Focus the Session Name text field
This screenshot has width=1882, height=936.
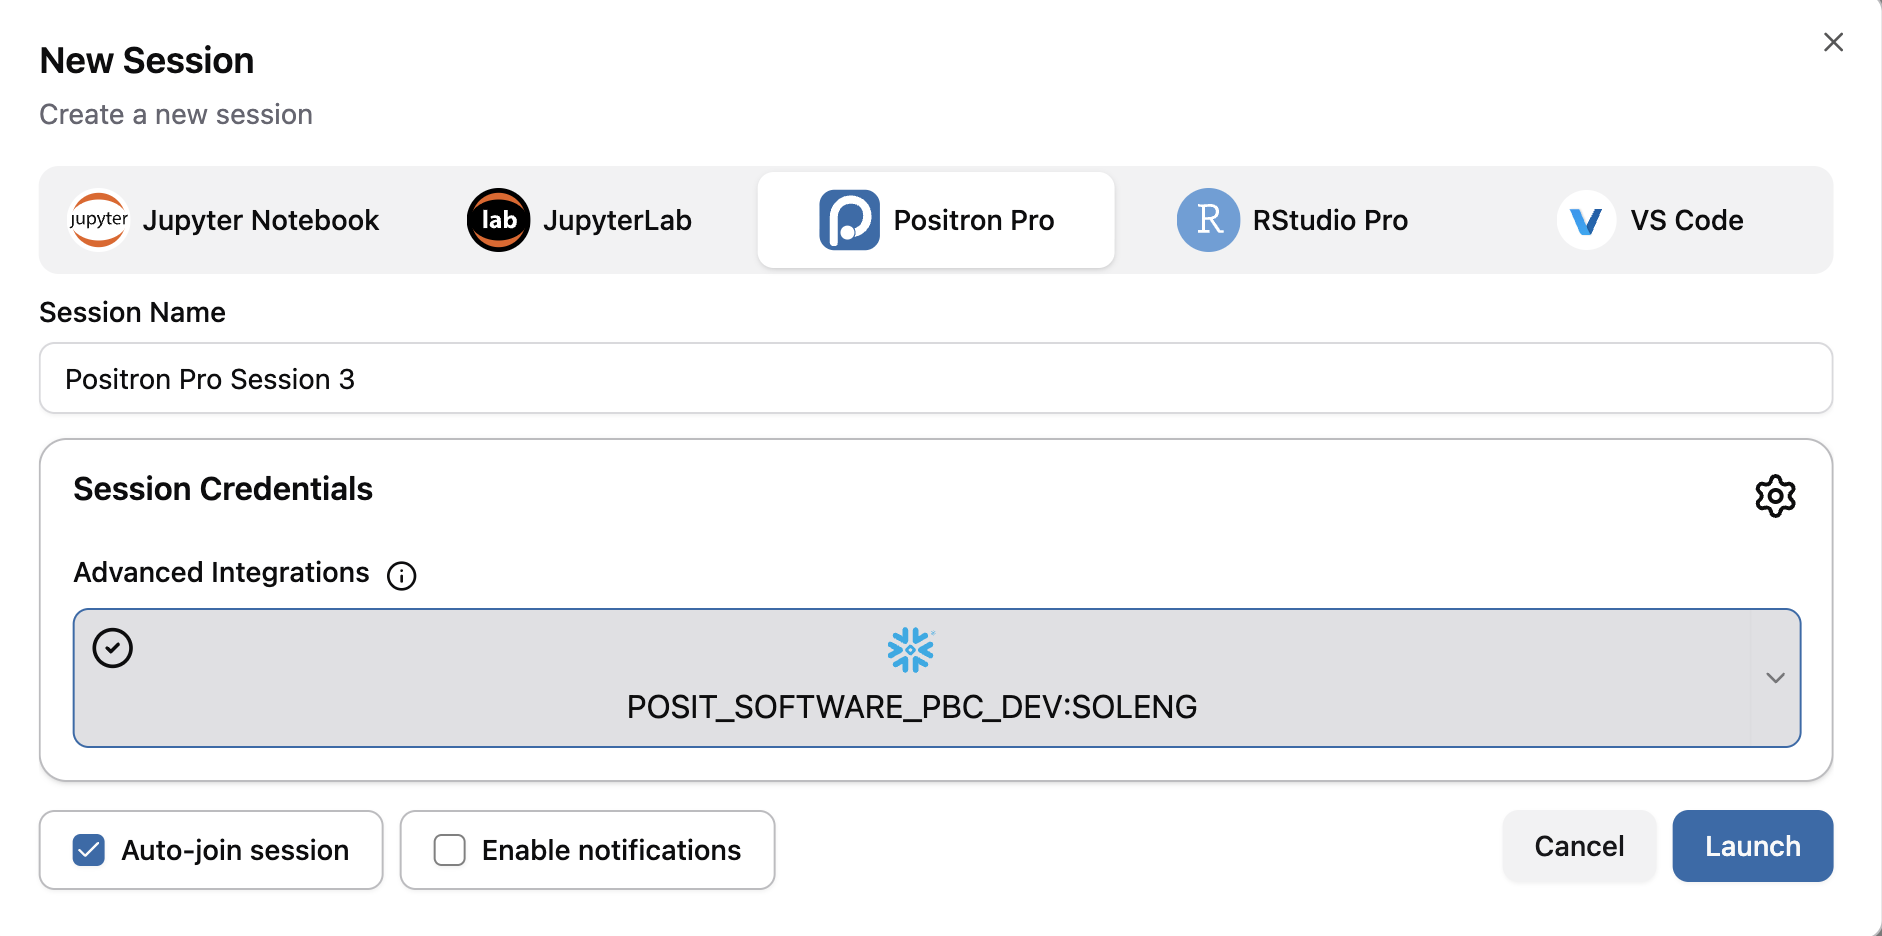point(935,379)
